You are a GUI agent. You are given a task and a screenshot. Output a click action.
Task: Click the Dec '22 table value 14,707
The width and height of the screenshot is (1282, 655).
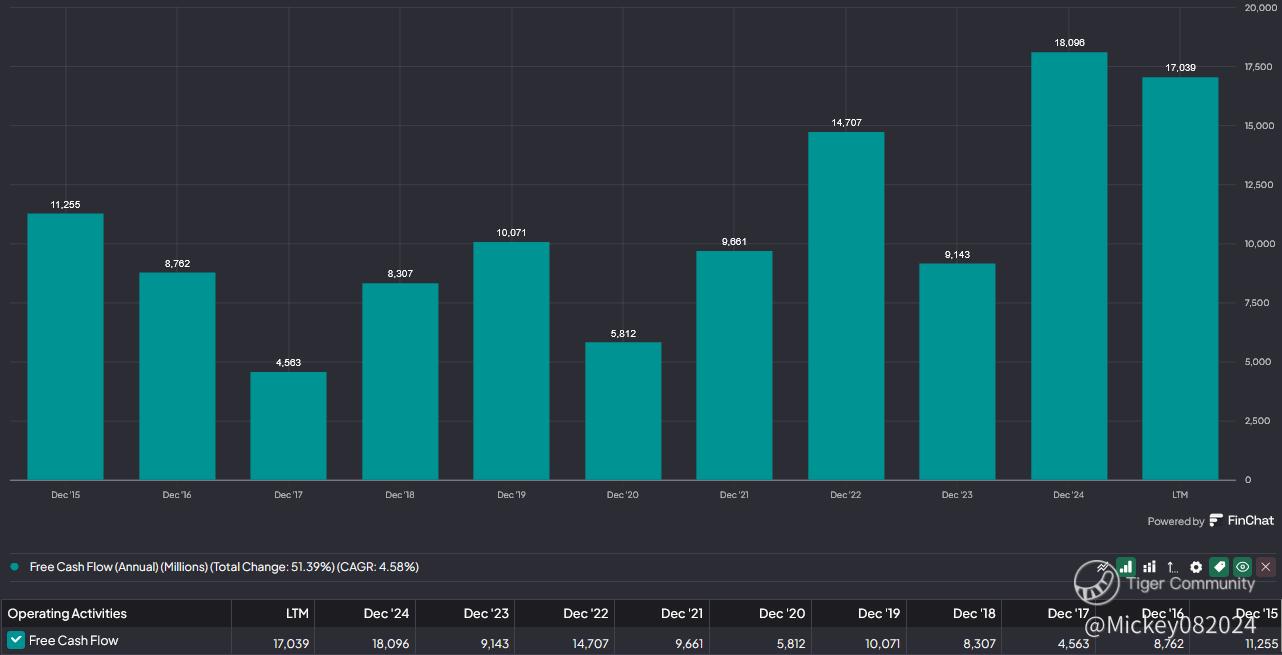coord(590,641)
